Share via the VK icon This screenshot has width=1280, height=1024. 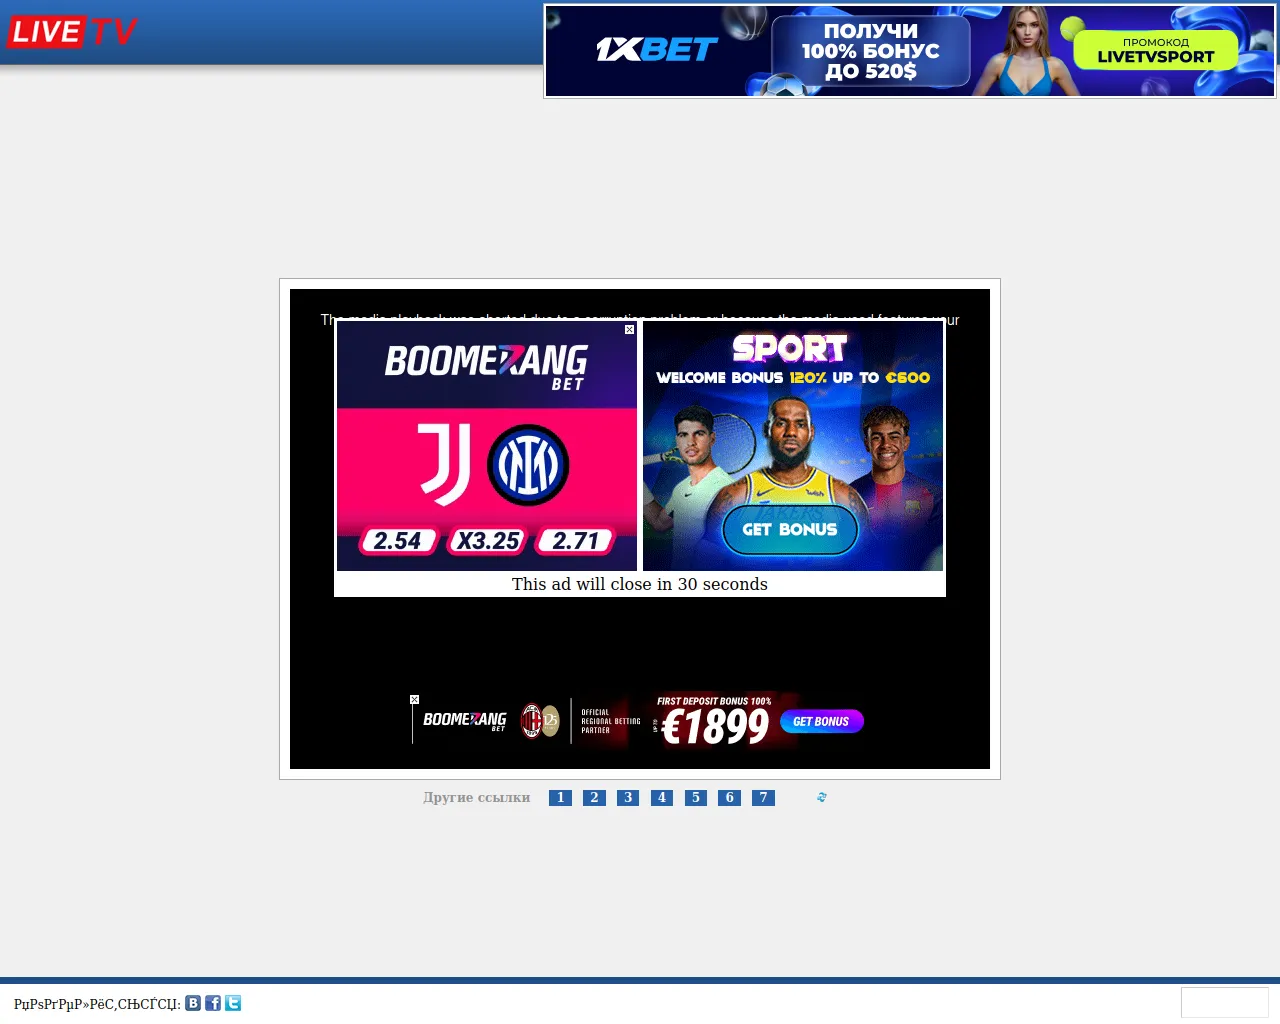193,1003
